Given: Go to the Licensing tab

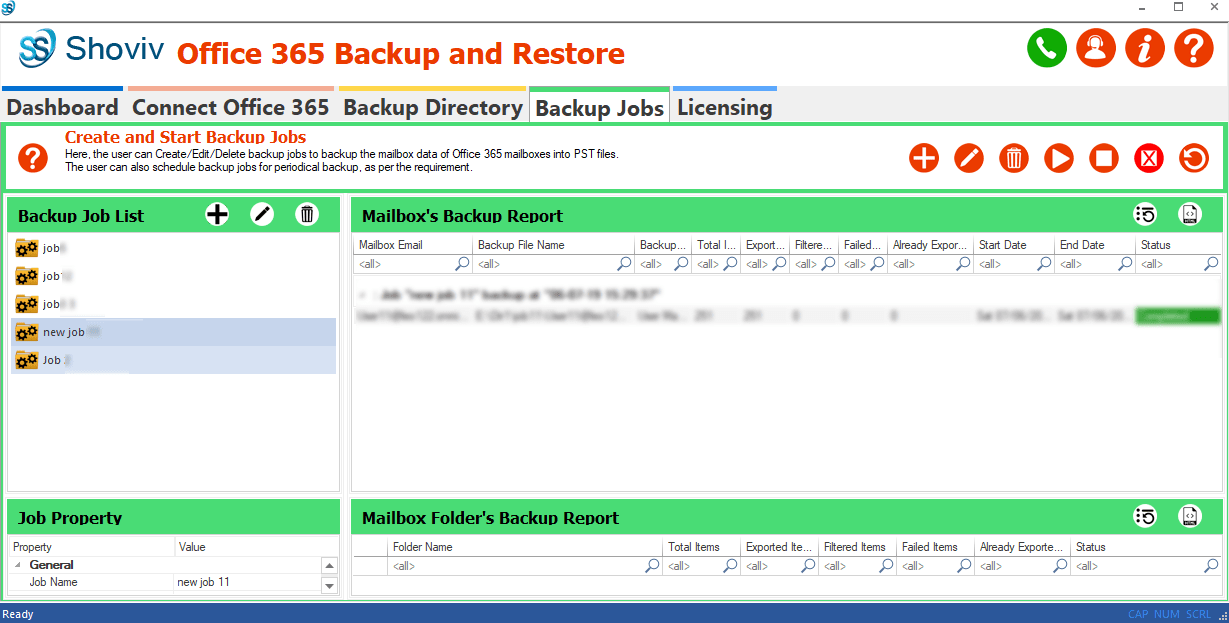Looking at the screenshot, I should [x=725, y=107].
